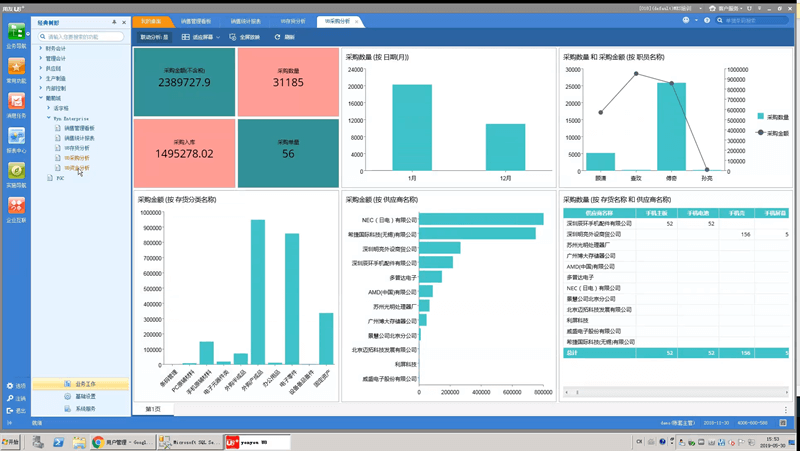Switch to yonyou U8 taskbar item
The height and width of the screenshot is (451, 800).
(x=258, y=442)
